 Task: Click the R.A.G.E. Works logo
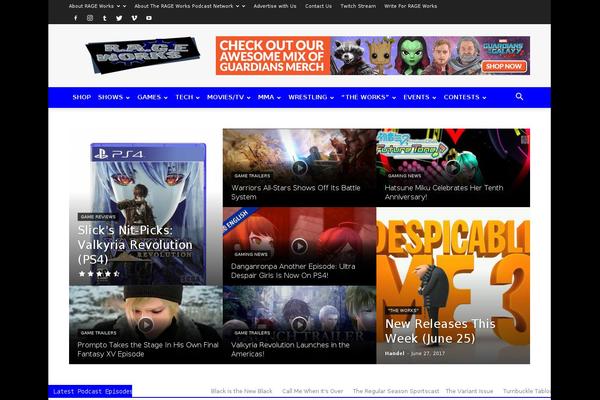coord(142,55)
